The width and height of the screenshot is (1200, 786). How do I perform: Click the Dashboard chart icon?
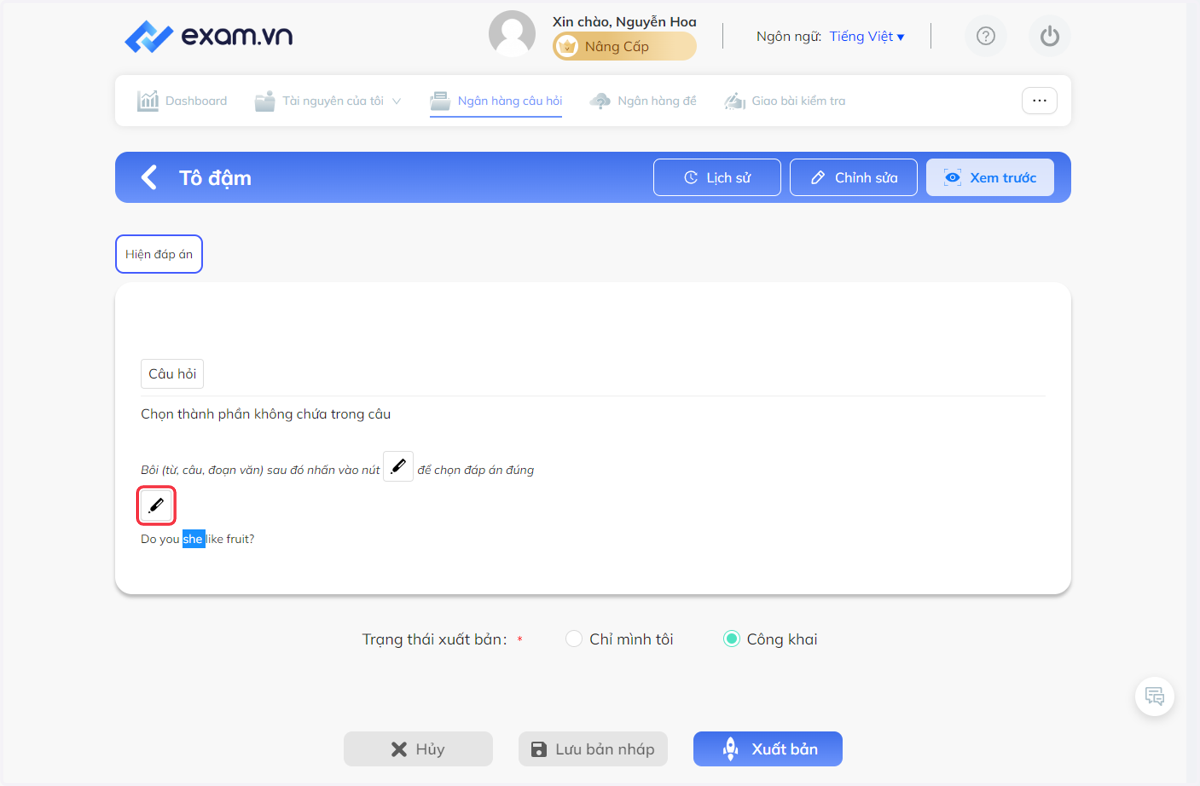point(148,101)
